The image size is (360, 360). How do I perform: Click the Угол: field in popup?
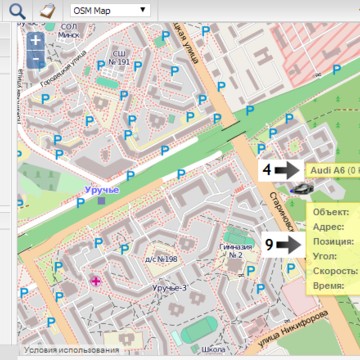click(x=325, y=256)
